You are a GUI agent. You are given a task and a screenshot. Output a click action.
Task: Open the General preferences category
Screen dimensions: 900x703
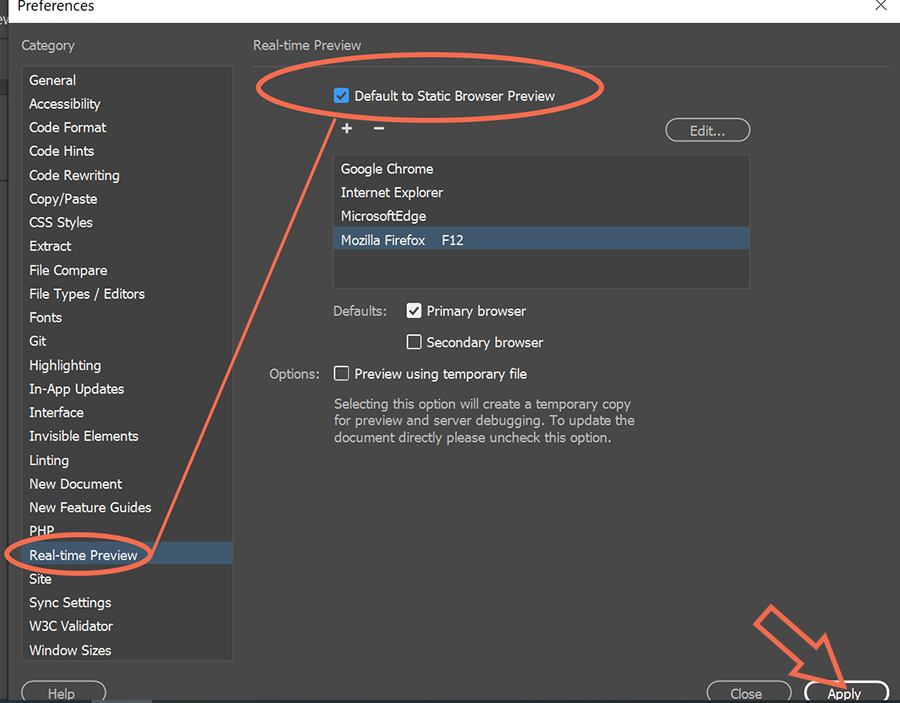click(52, 80)
